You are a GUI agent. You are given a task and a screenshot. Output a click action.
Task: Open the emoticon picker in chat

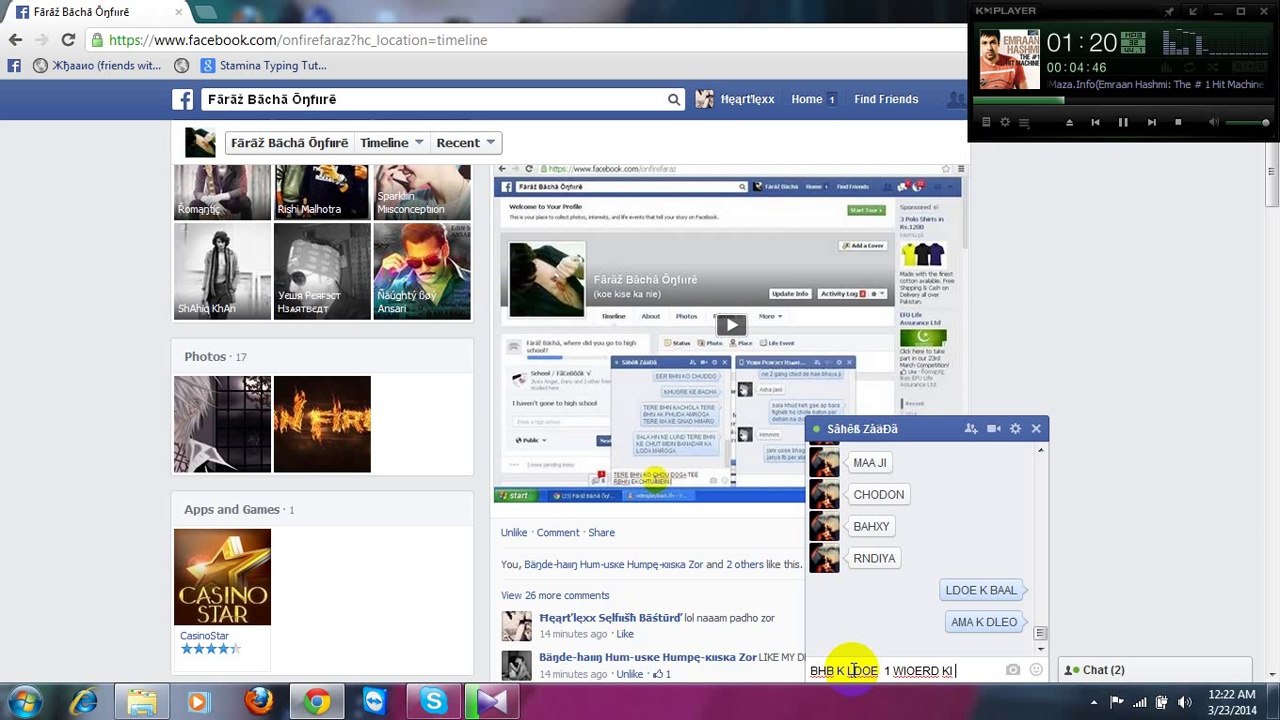click(1036, 670)
